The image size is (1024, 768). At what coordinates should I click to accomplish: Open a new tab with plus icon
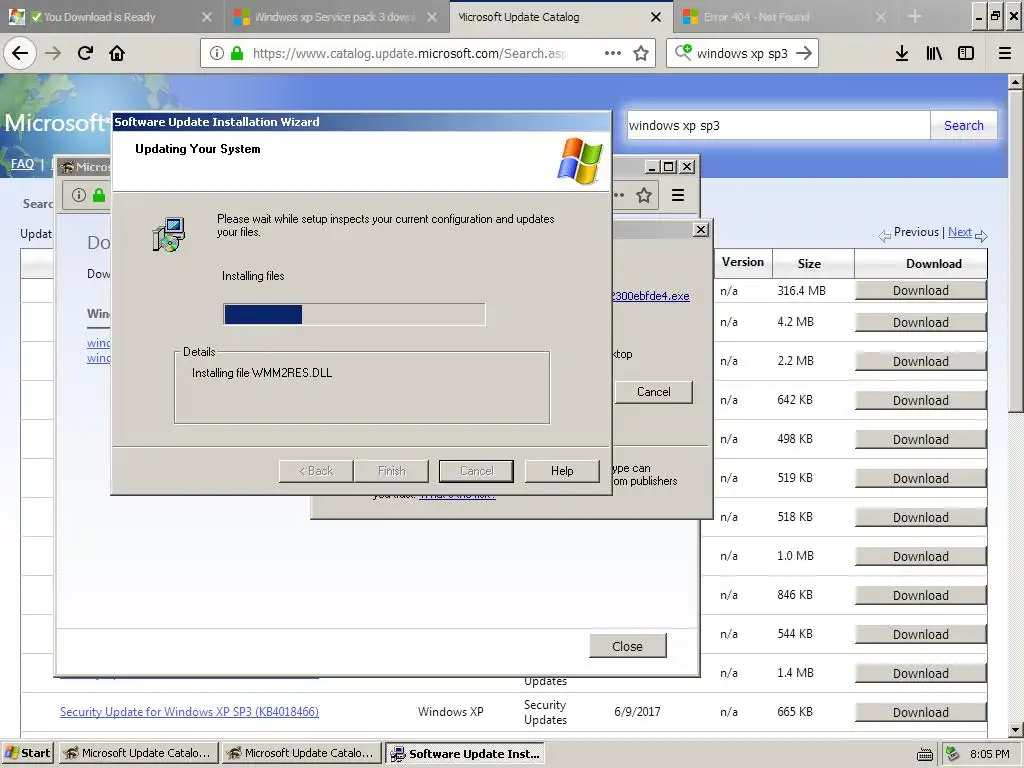(x=915, y=17)
